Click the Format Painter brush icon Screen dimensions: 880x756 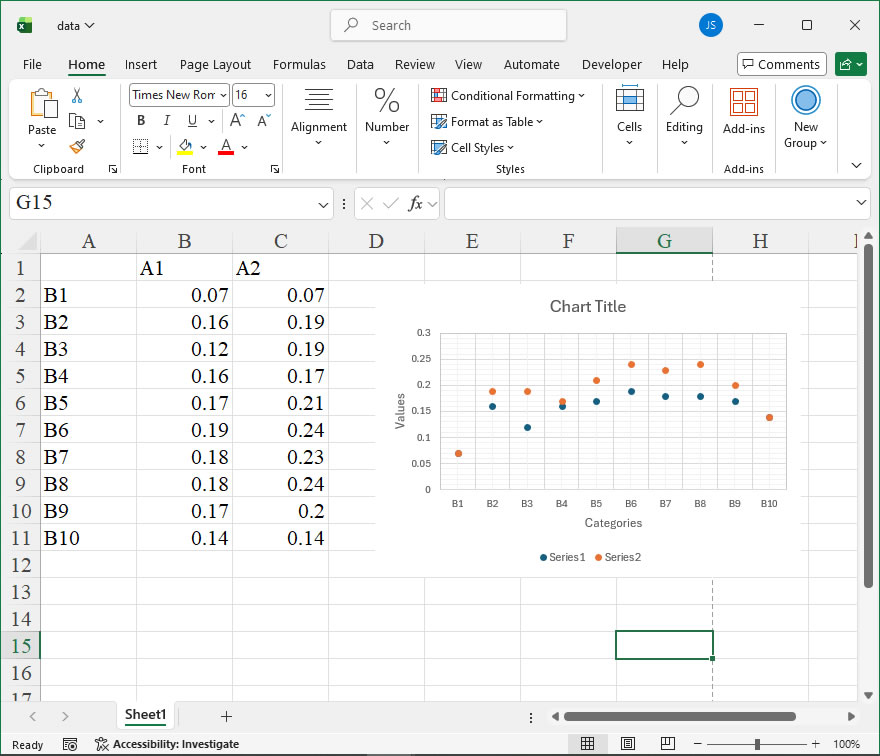click(x=77, y=146)
